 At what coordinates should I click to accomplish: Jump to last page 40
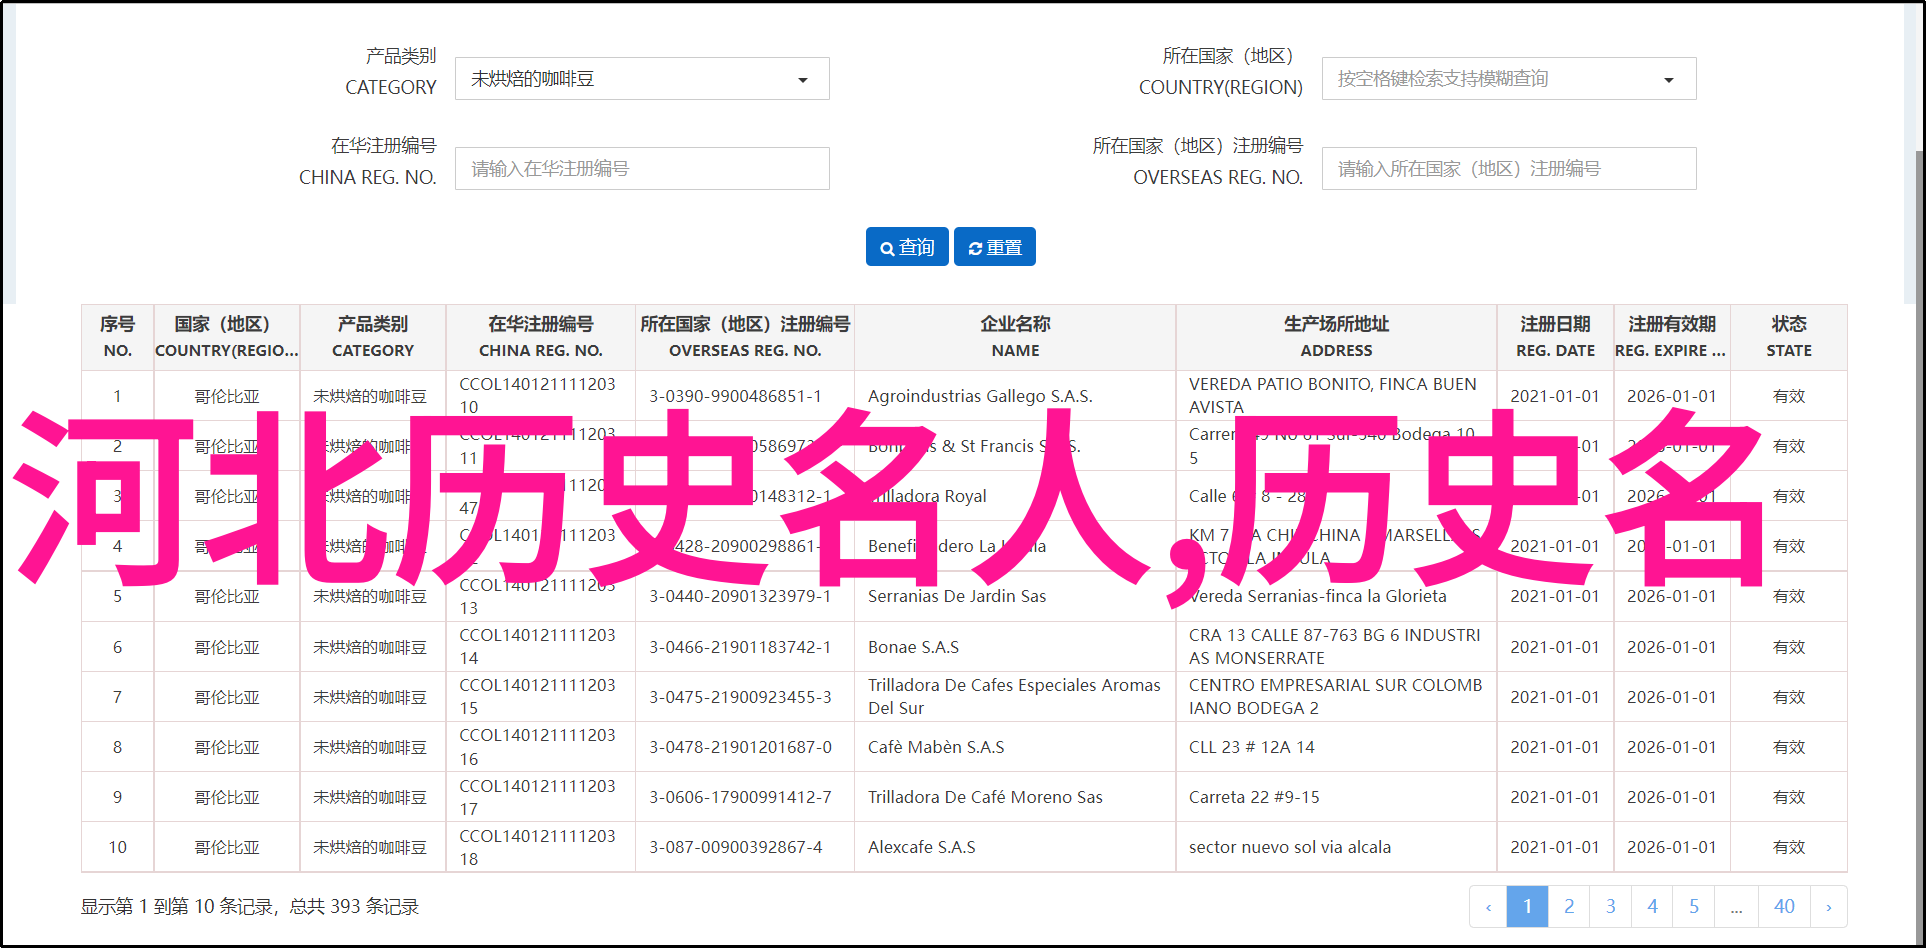1784,907
